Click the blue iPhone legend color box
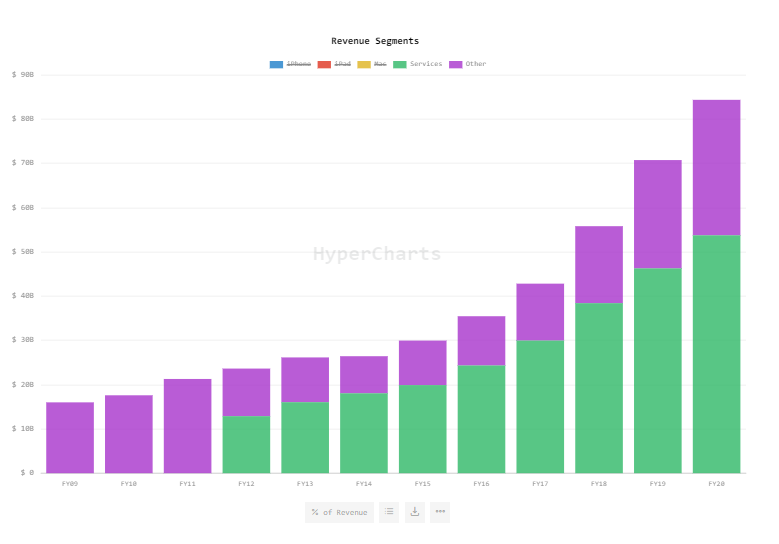779x544 pixels. pyautogui.click(x=276, y=64)
